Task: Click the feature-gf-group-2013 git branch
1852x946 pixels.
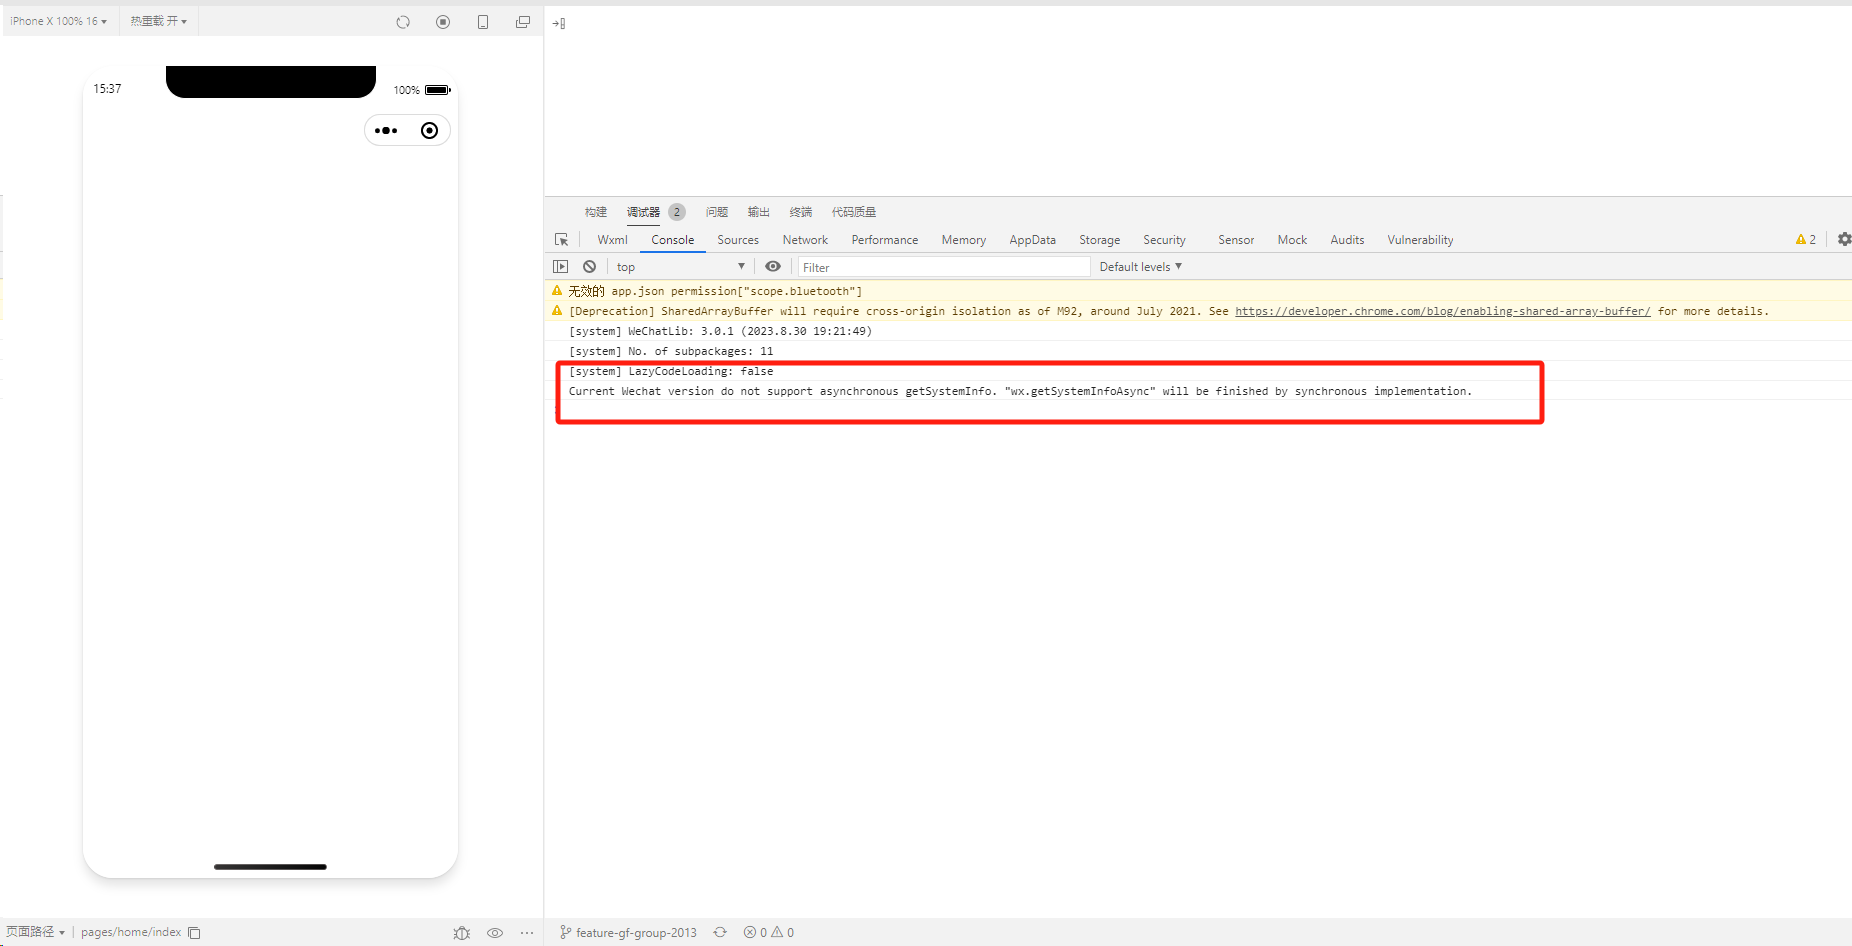Action: click(628, 933)
